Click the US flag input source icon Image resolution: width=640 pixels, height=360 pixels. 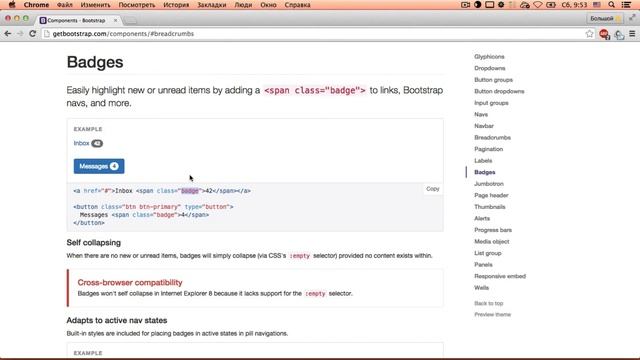[x=597, y=5]
